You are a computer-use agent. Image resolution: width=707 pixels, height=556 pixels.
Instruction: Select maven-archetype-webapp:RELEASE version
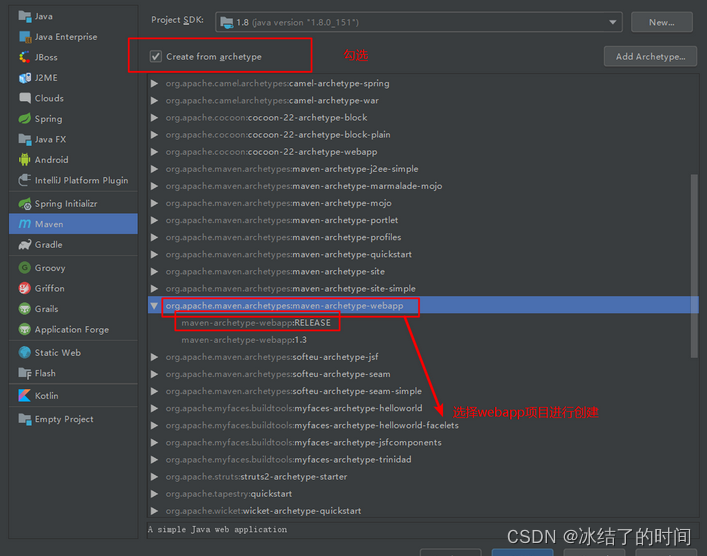(256, 323)
